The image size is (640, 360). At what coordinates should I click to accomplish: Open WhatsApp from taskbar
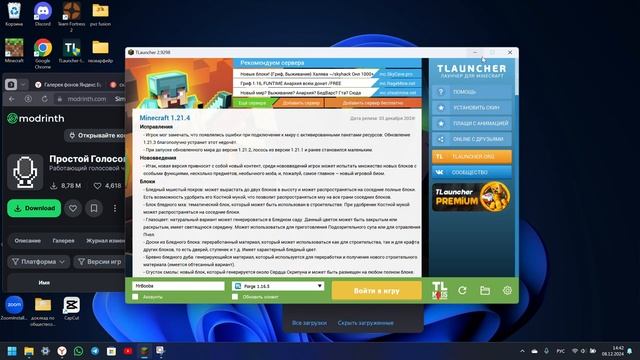tap(78, 351)
